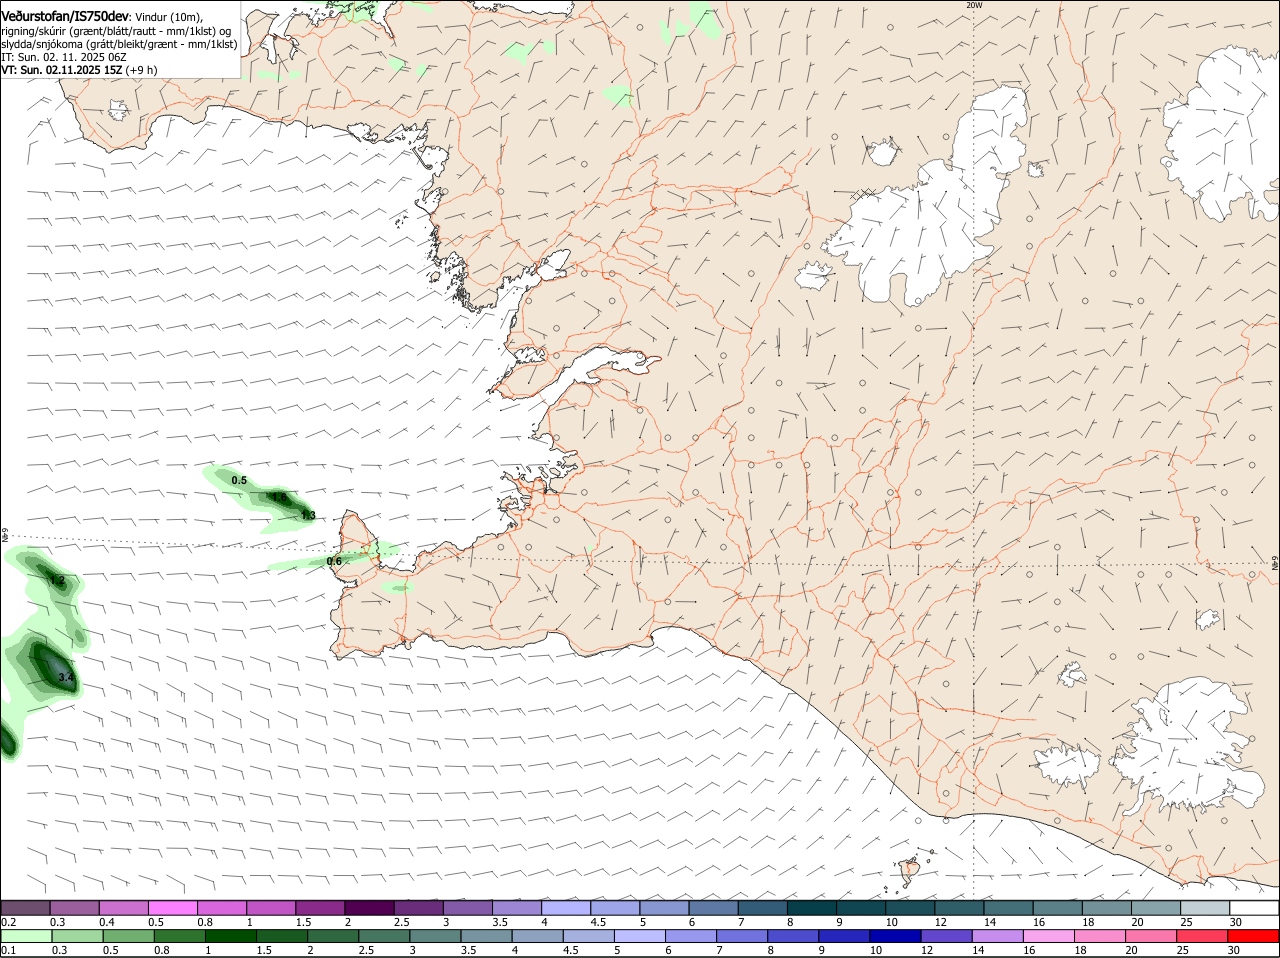Pick the darkest purple upper legend swatch at 2
Image resolution: width=1280 pixels, height=958 pixels.
369,907
